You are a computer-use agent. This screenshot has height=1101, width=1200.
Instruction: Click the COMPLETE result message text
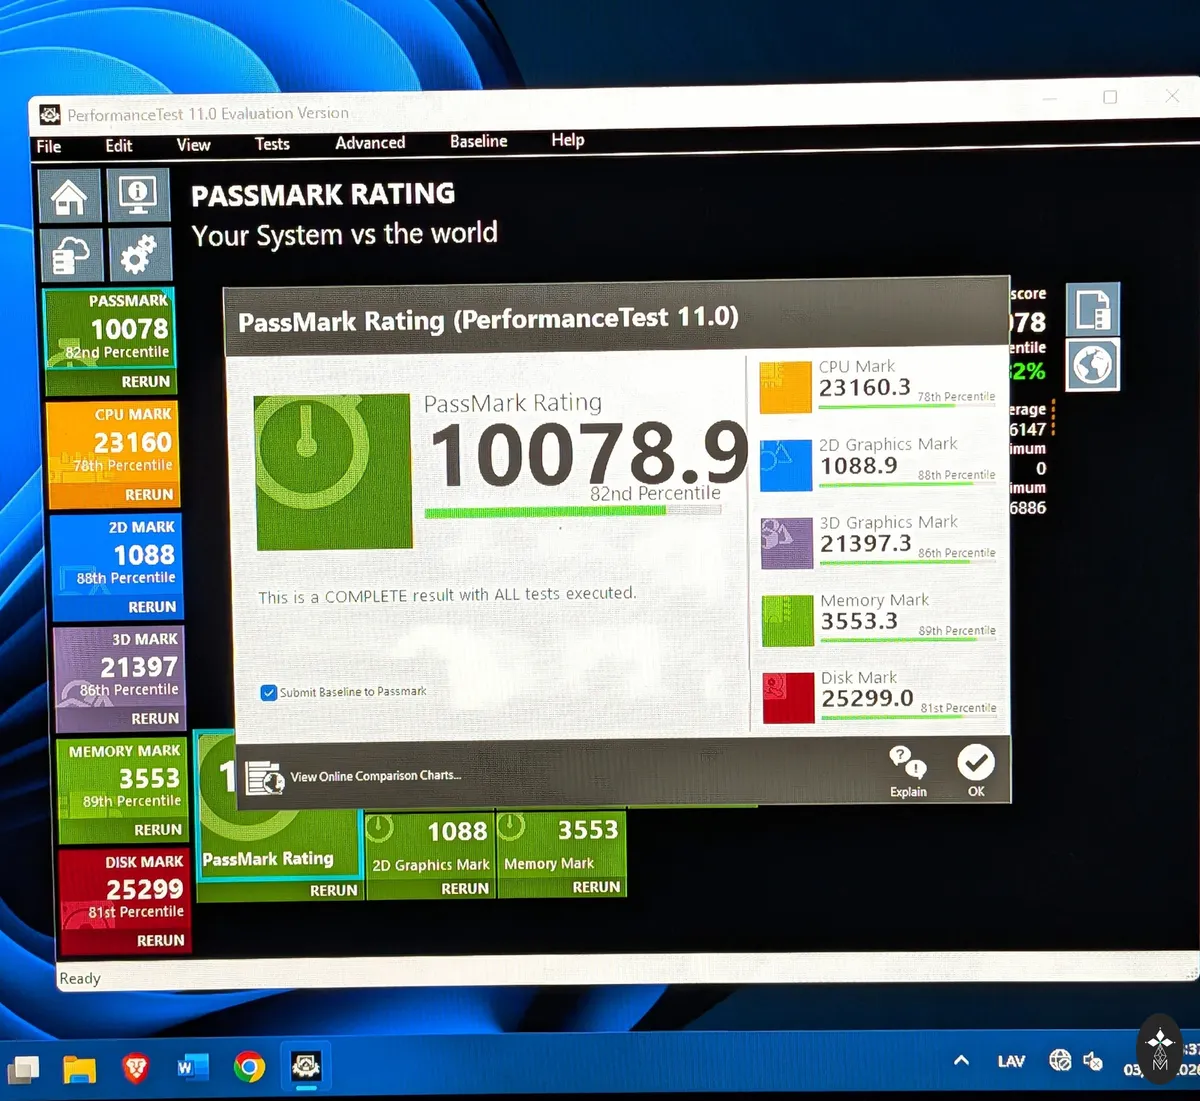pos(447,595)
